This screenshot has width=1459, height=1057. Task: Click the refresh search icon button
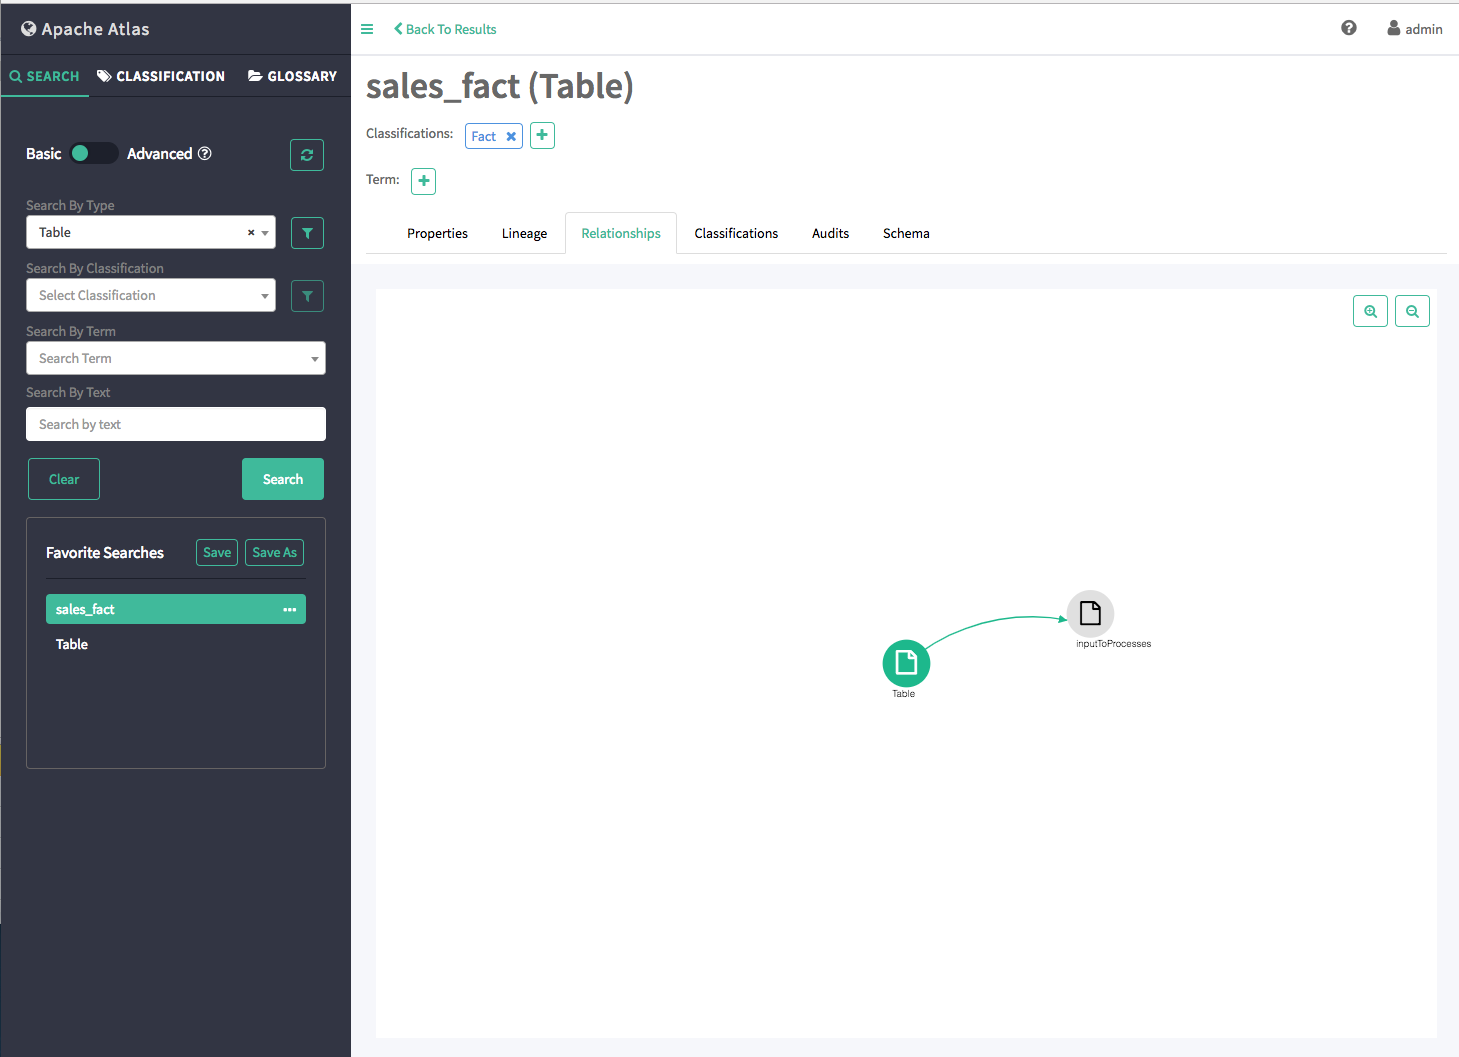point(307,155)
